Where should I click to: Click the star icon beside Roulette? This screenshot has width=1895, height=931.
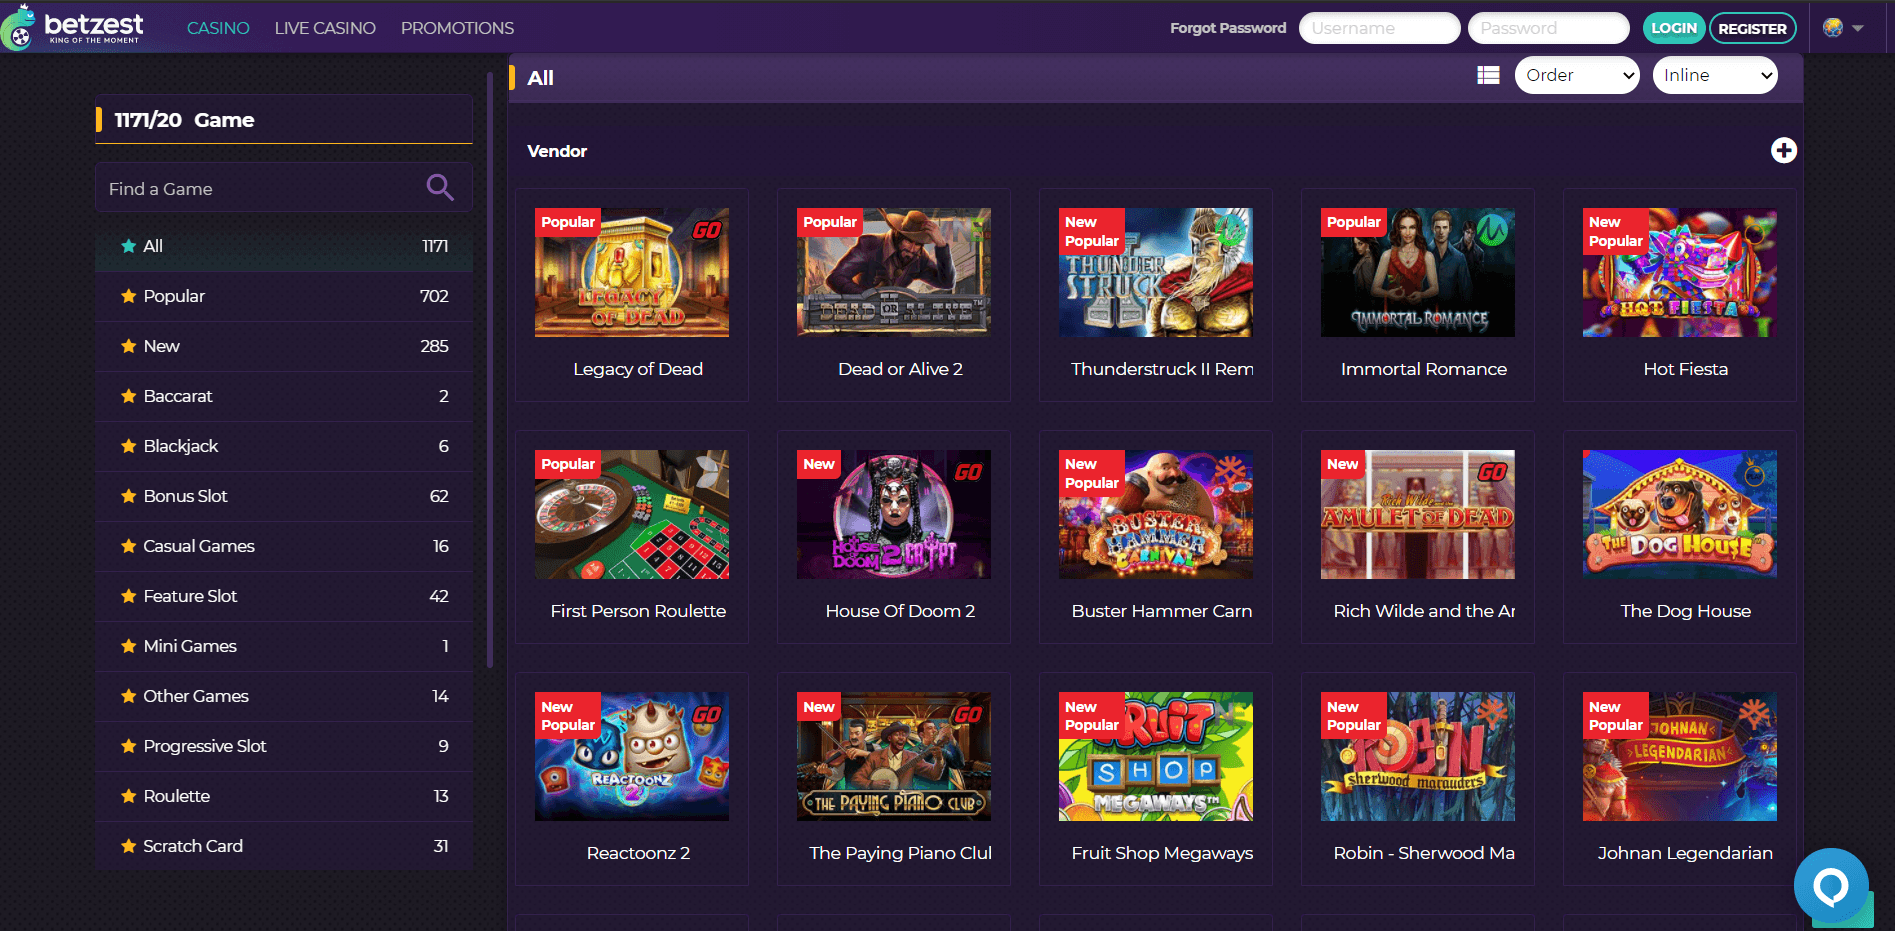pos(128,796)
